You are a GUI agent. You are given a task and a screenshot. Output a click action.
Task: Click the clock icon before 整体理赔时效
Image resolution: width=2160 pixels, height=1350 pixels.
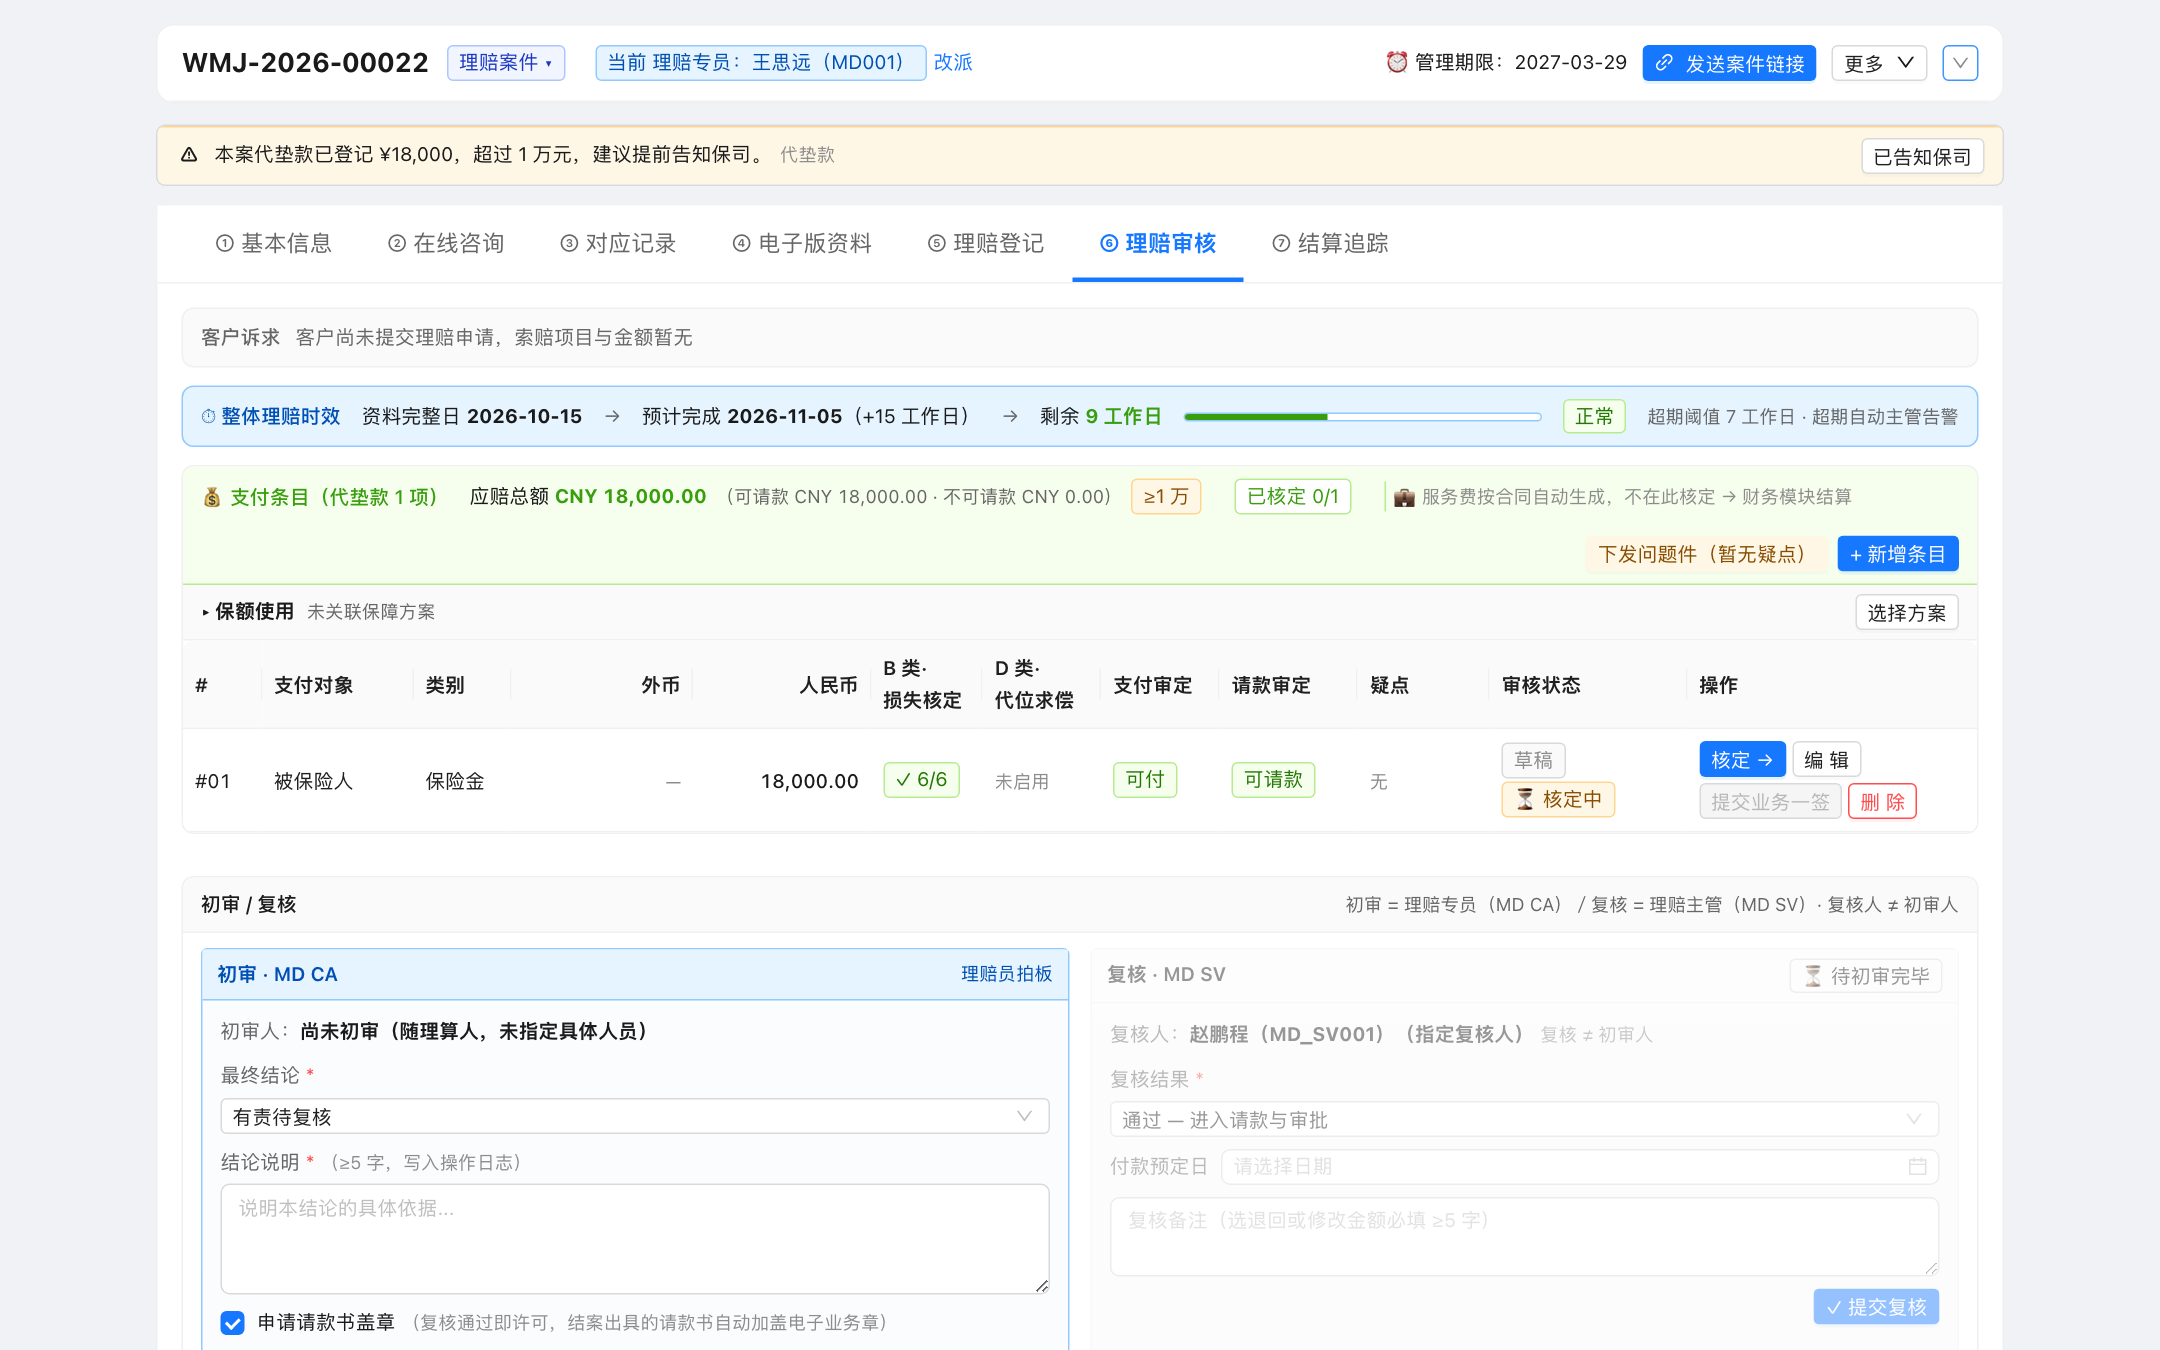[208, 416]
